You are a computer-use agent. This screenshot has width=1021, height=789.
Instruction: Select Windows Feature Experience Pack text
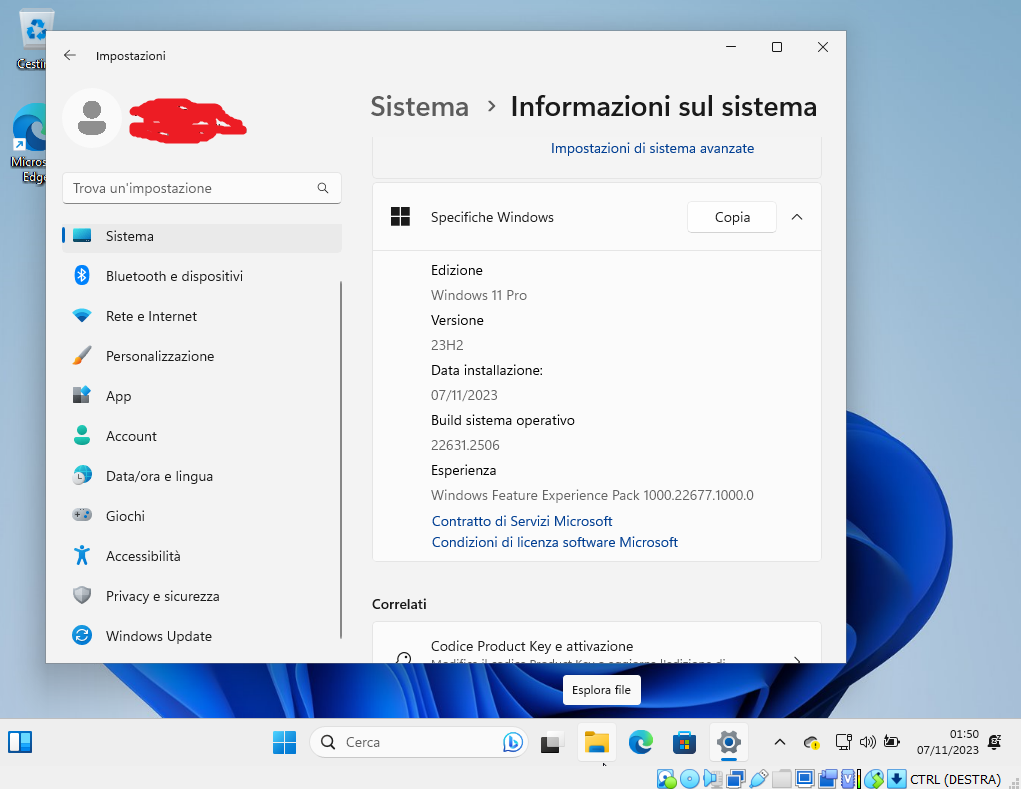[592, 495]
